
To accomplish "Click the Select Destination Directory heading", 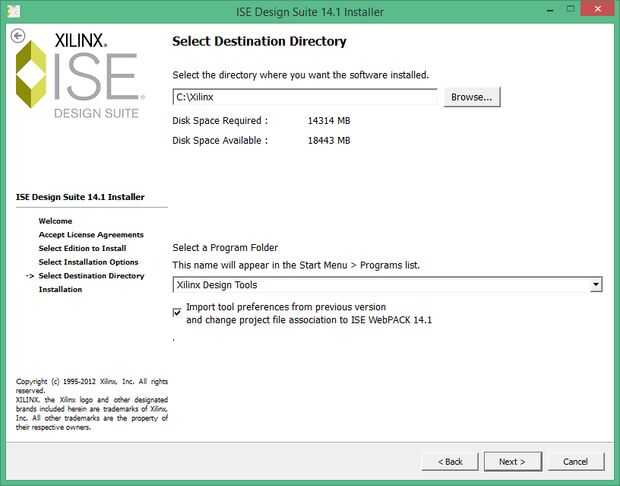I will click(259, 41).
